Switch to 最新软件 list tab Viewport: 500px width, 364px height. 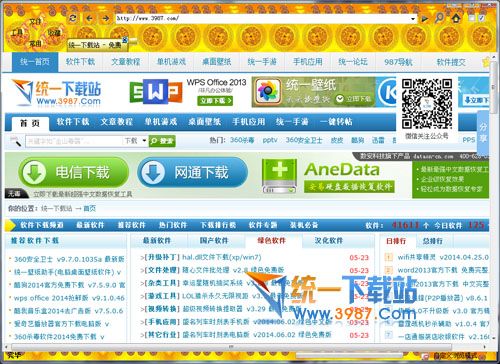(157, 241)
